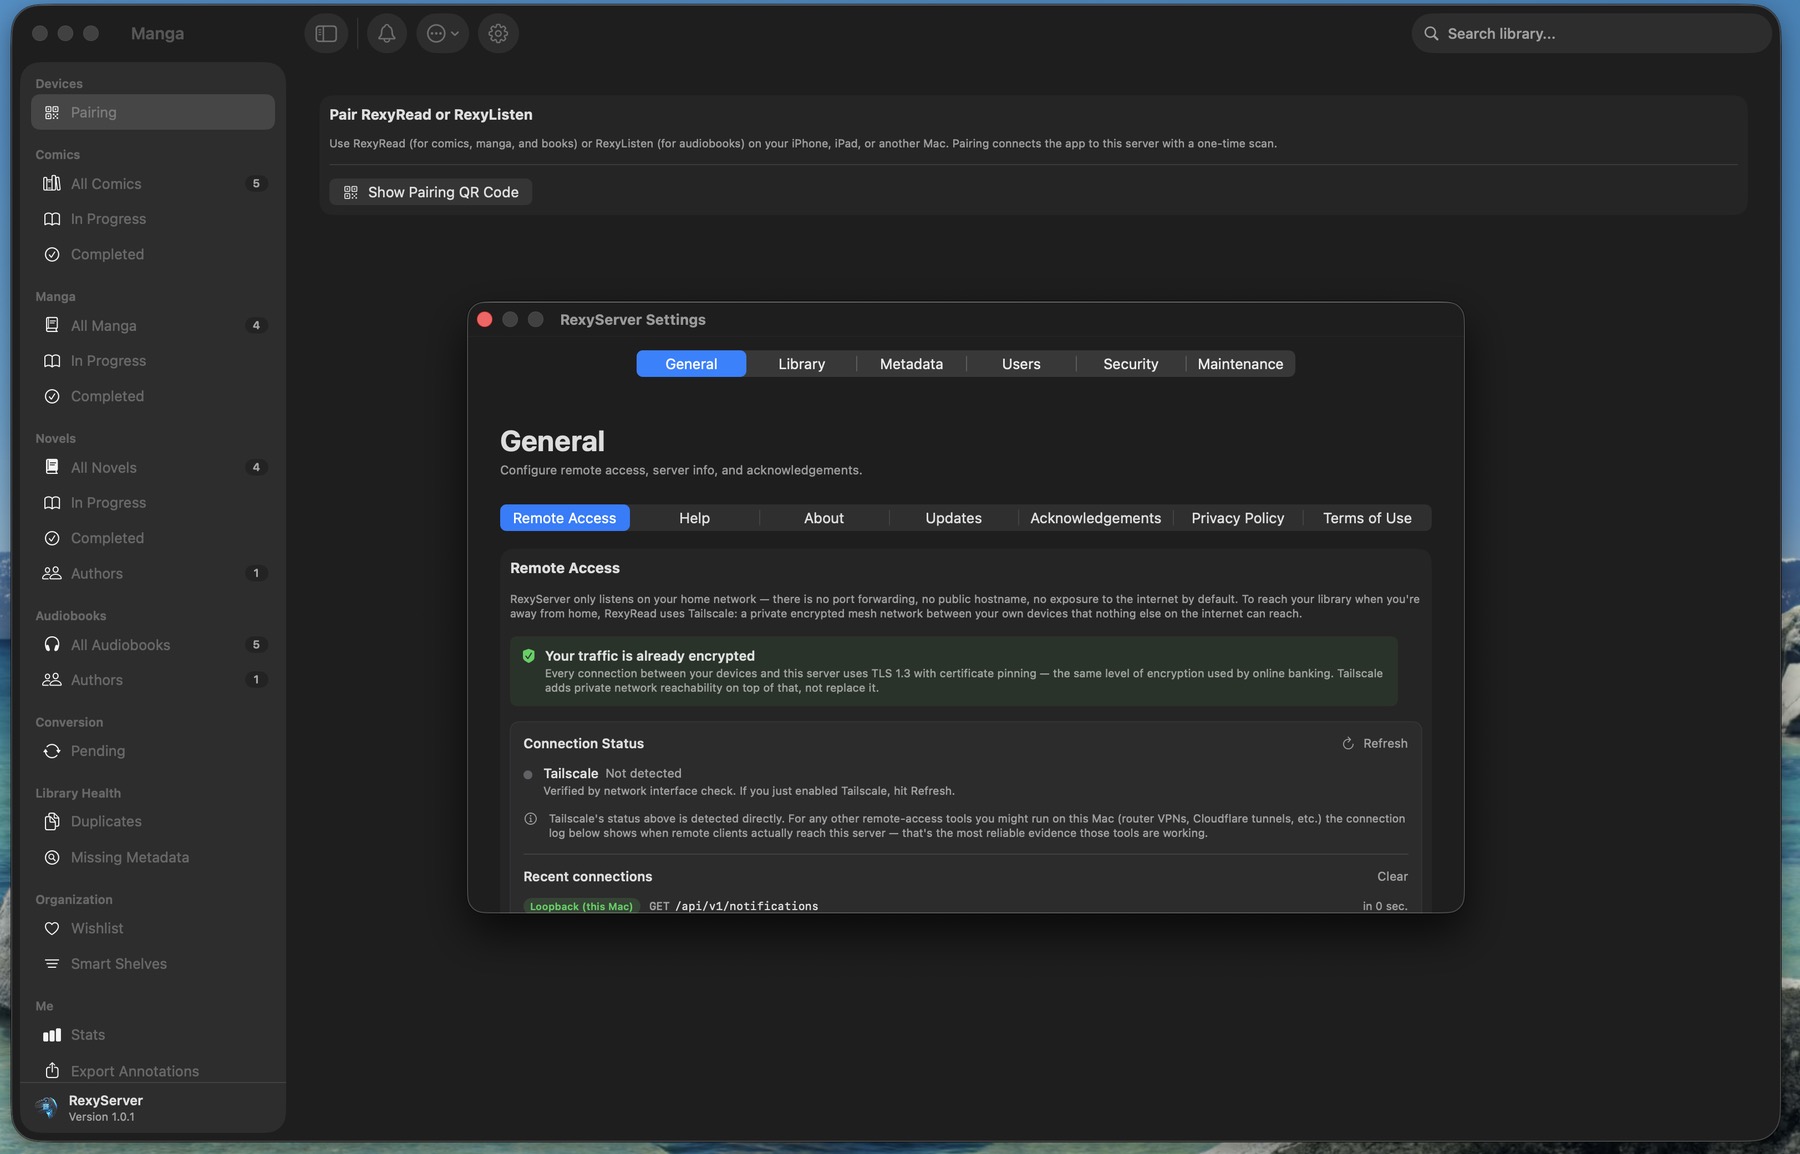Click Clear next to Recent connections
The image size is (1800, 1154).
1392,876
